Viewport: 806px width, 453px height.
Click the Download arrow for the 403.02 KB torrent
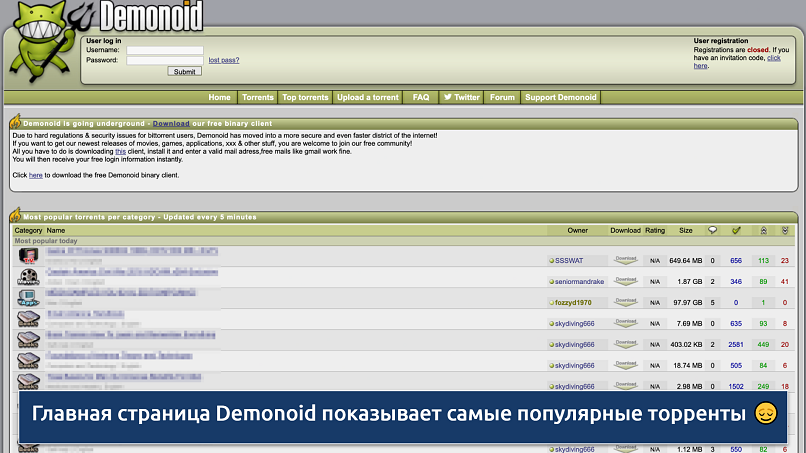(x=625, y=344)
